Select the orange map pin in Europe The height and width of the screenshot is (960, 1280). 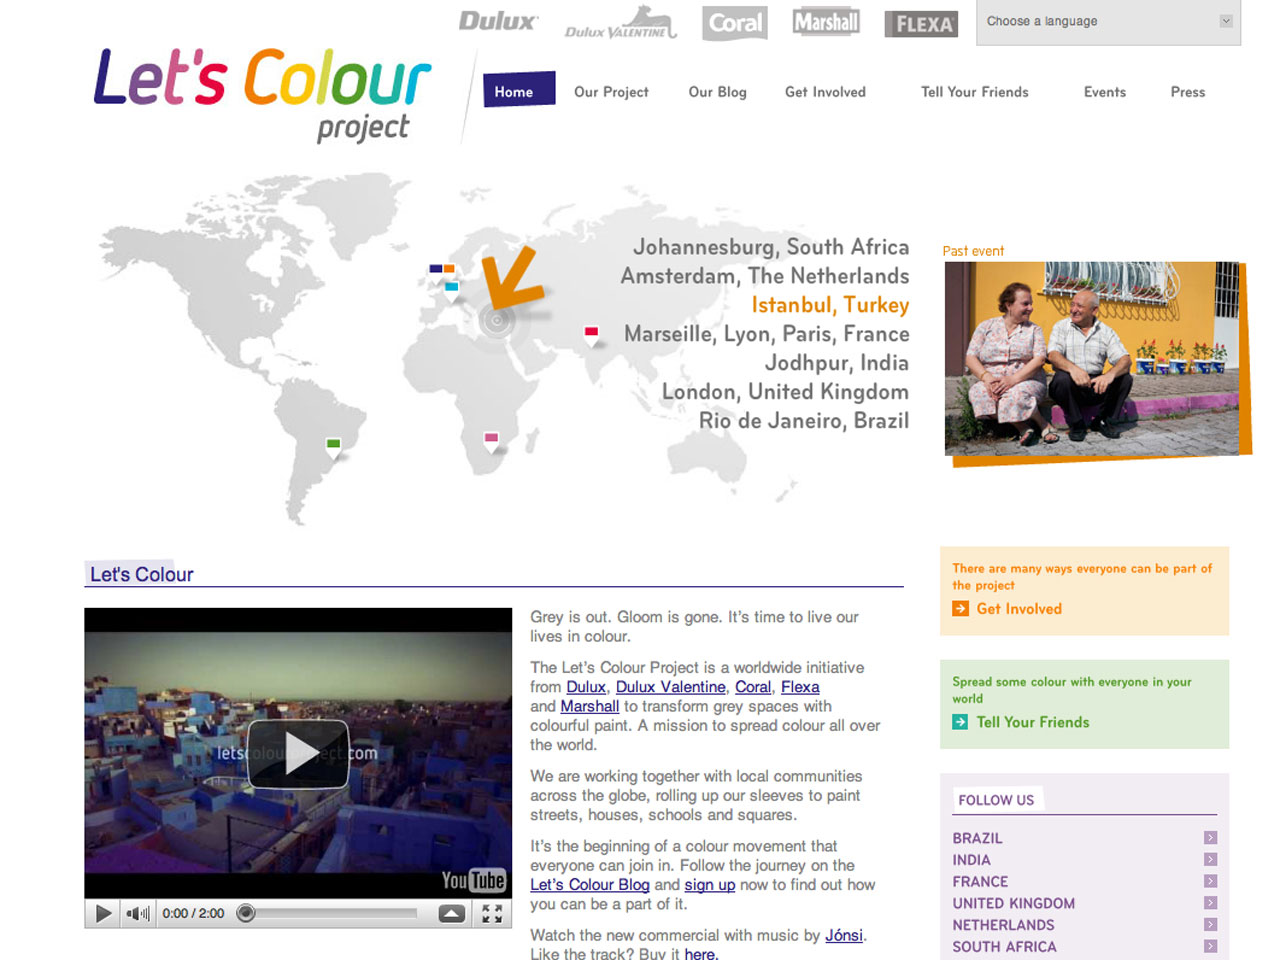pos(449,268)
